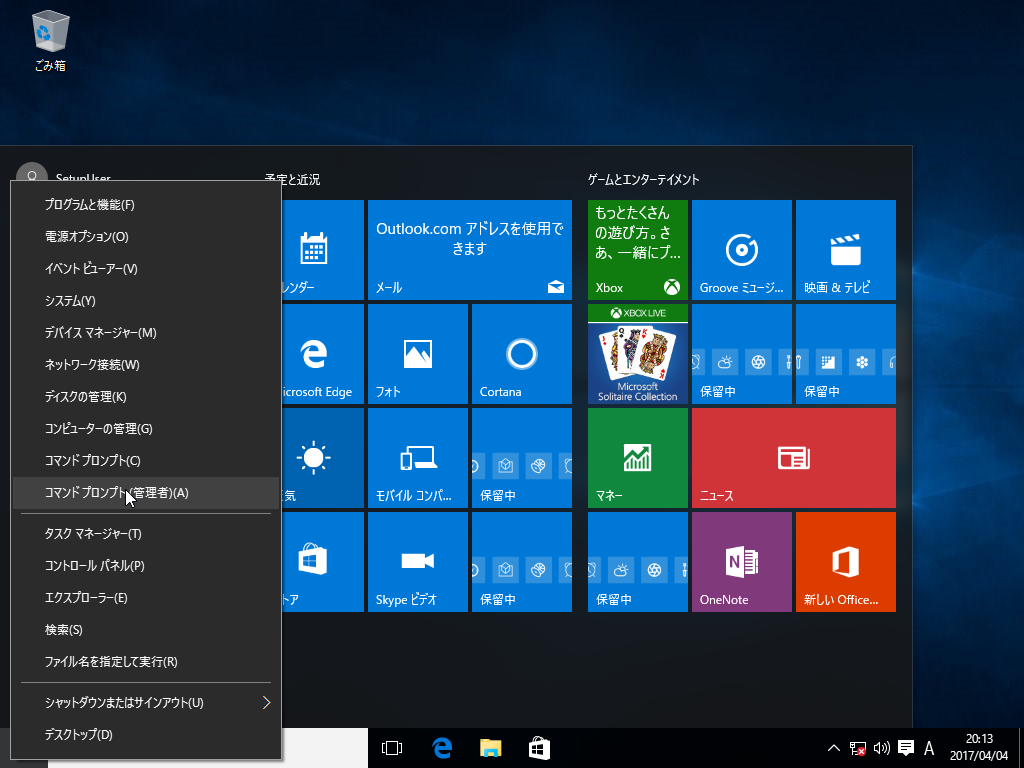The width and height of the screenshot is (1024, 768).
Task: Open File Explorer from the taskbar
Action: (490, 748)
